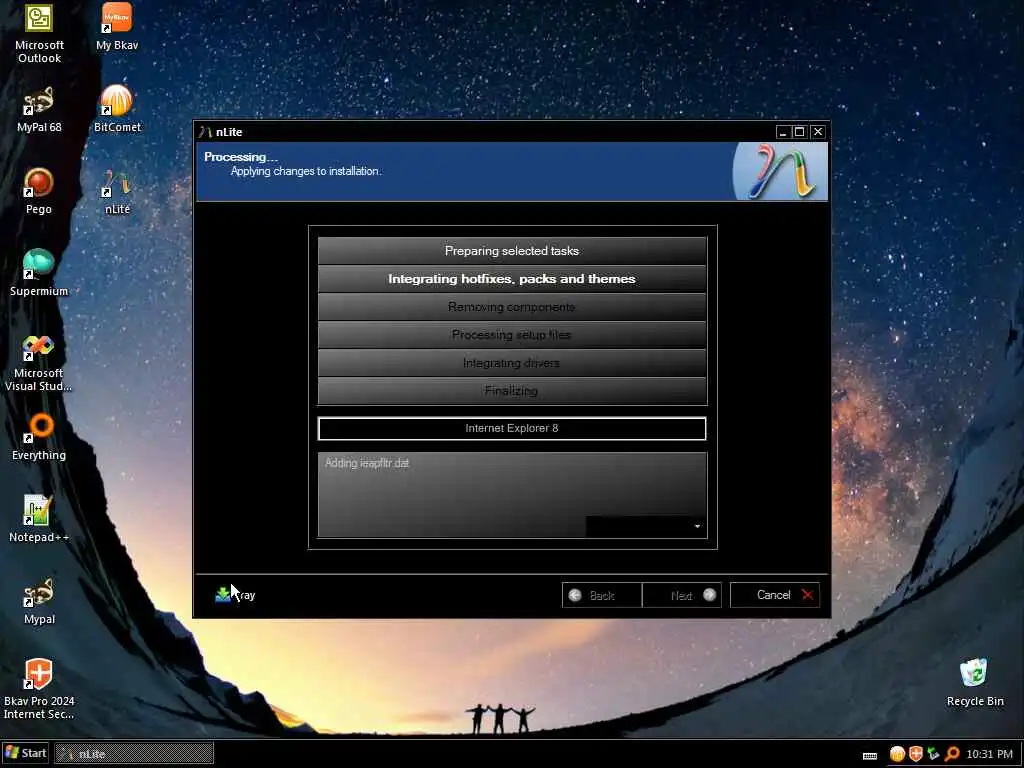Minimize the nLite window
The height and width of the screenshot is (768, 1024).
click(x=782, y=132)
